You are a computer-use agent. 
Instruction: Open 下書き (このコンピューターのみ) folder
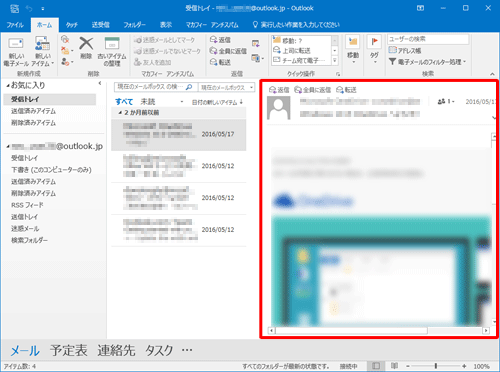[51, 170]
